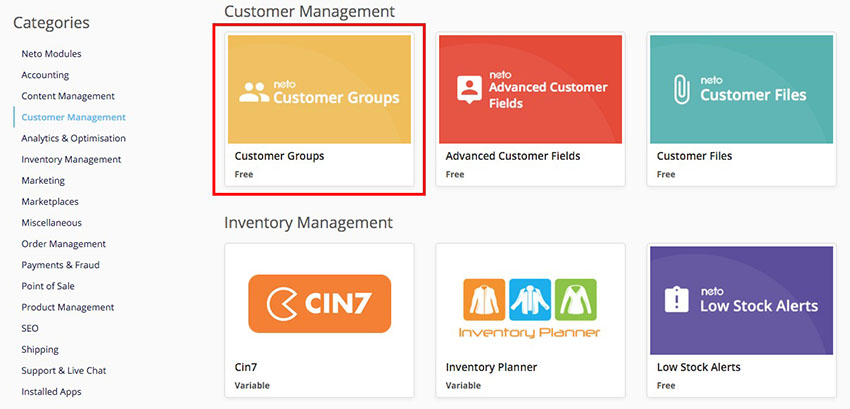Click Variable price under Cin7
This screenshot has width=850, height=409.
252,386
